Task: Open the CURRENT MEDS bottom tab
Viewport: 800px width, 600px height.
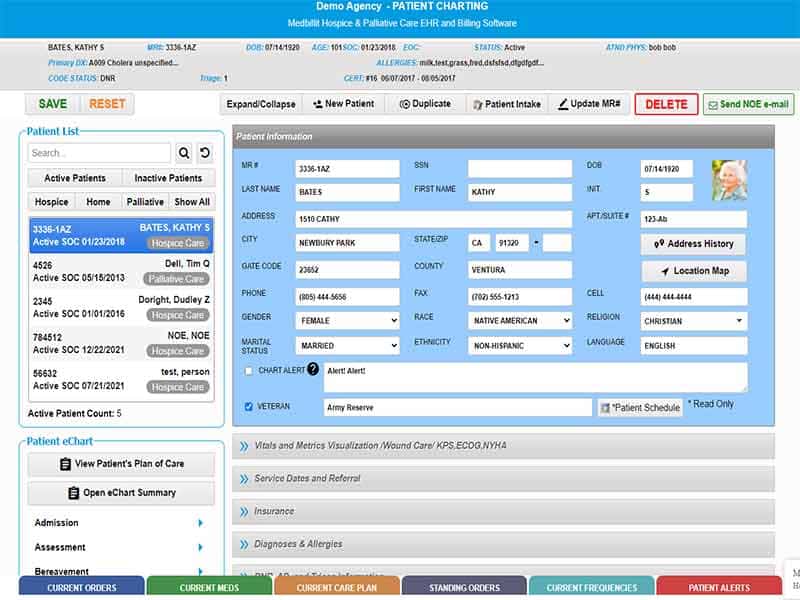Action: coord(209,587)
